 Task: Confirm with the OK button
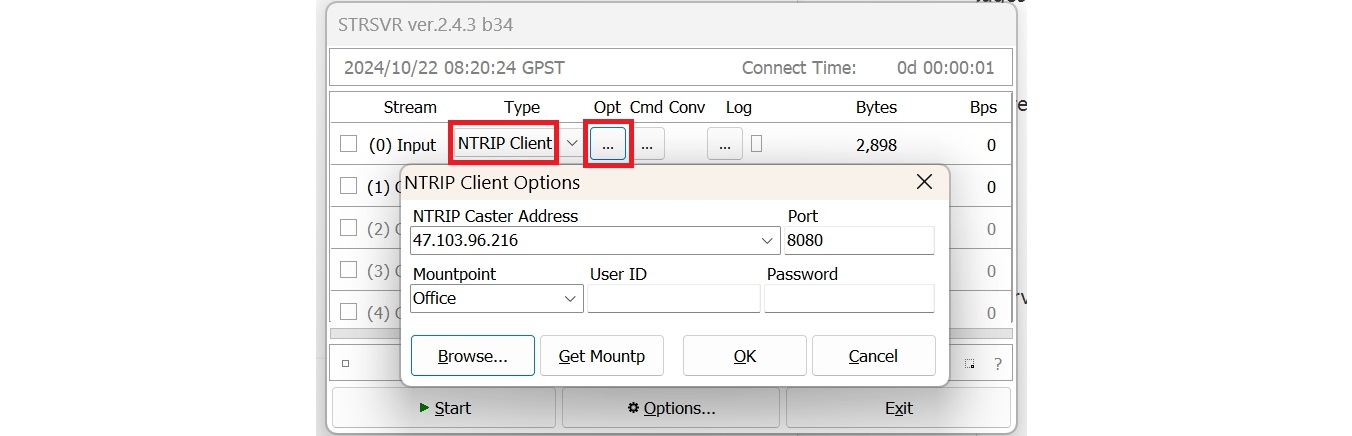744,356
